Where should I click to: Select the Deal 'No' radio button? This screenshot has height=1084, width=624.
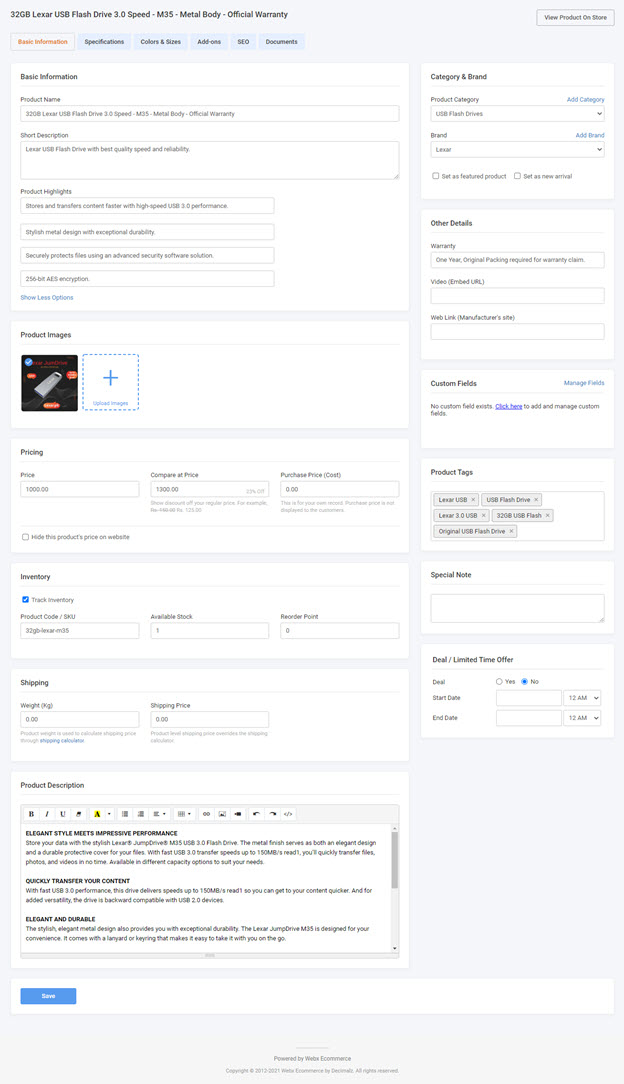click(524, 682)
